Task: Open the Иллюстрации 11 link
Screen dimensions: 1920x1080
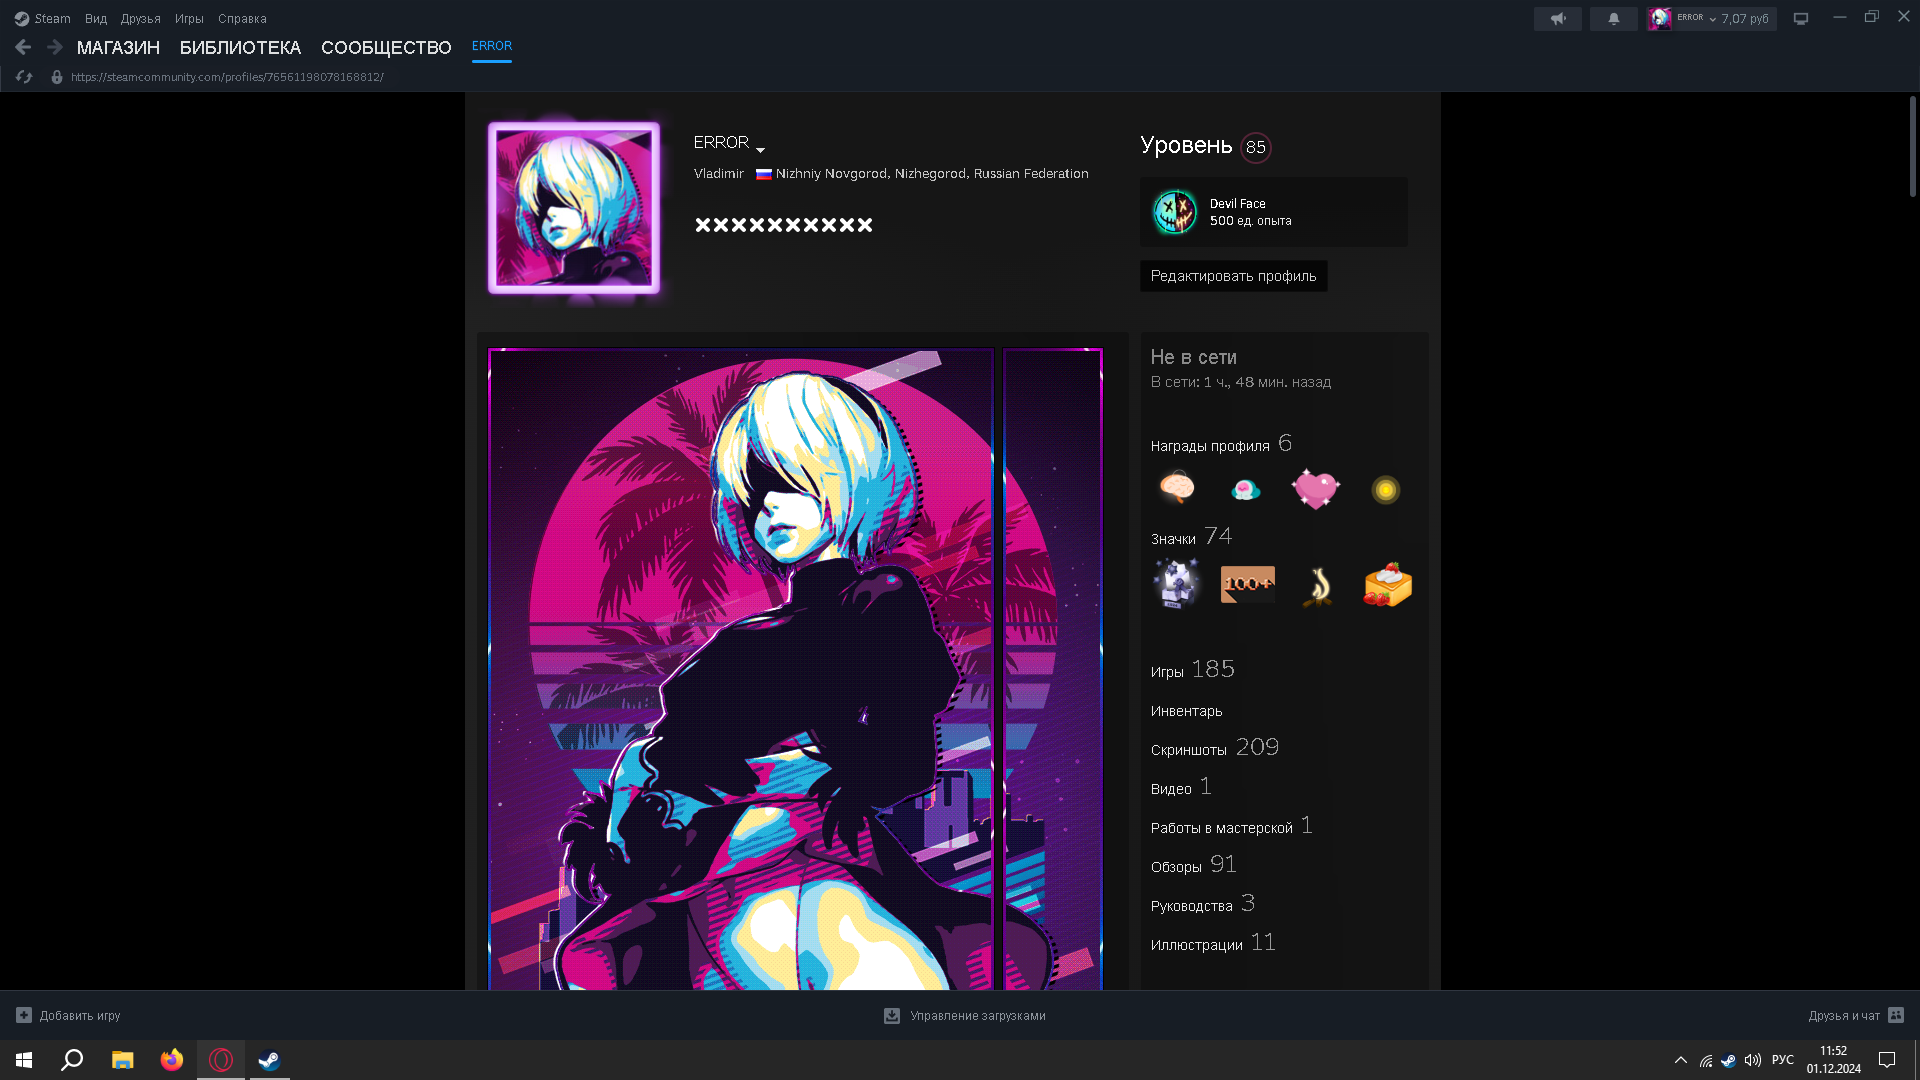Action: tap(1213, 943)
